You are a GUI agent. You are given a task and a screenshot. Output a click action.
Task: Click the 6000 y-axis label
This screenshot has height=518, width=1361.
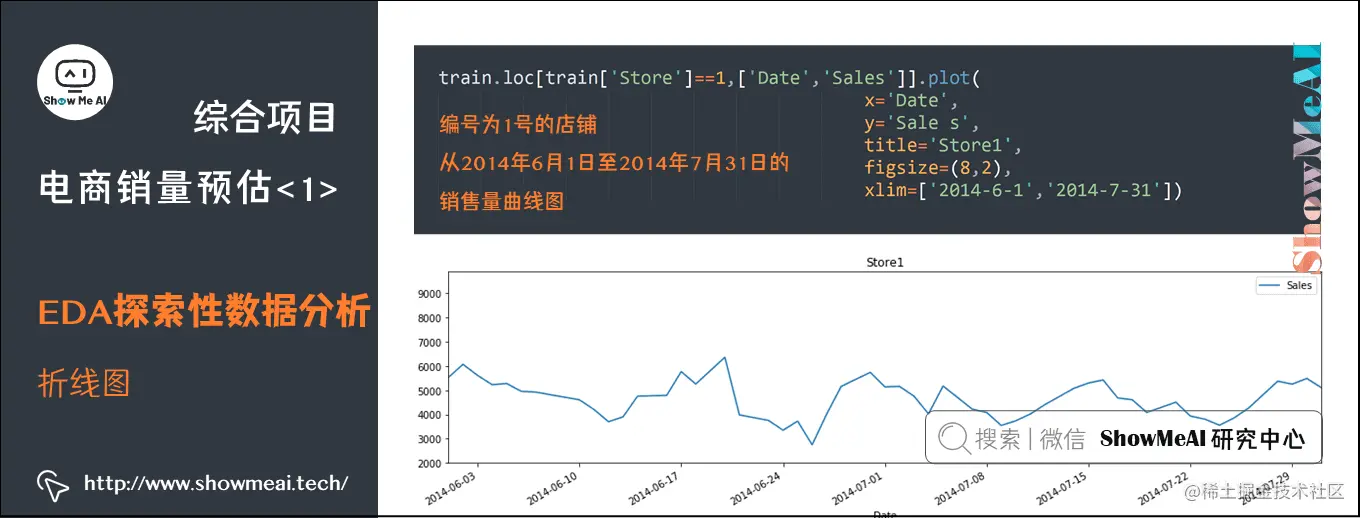(430, 367)
